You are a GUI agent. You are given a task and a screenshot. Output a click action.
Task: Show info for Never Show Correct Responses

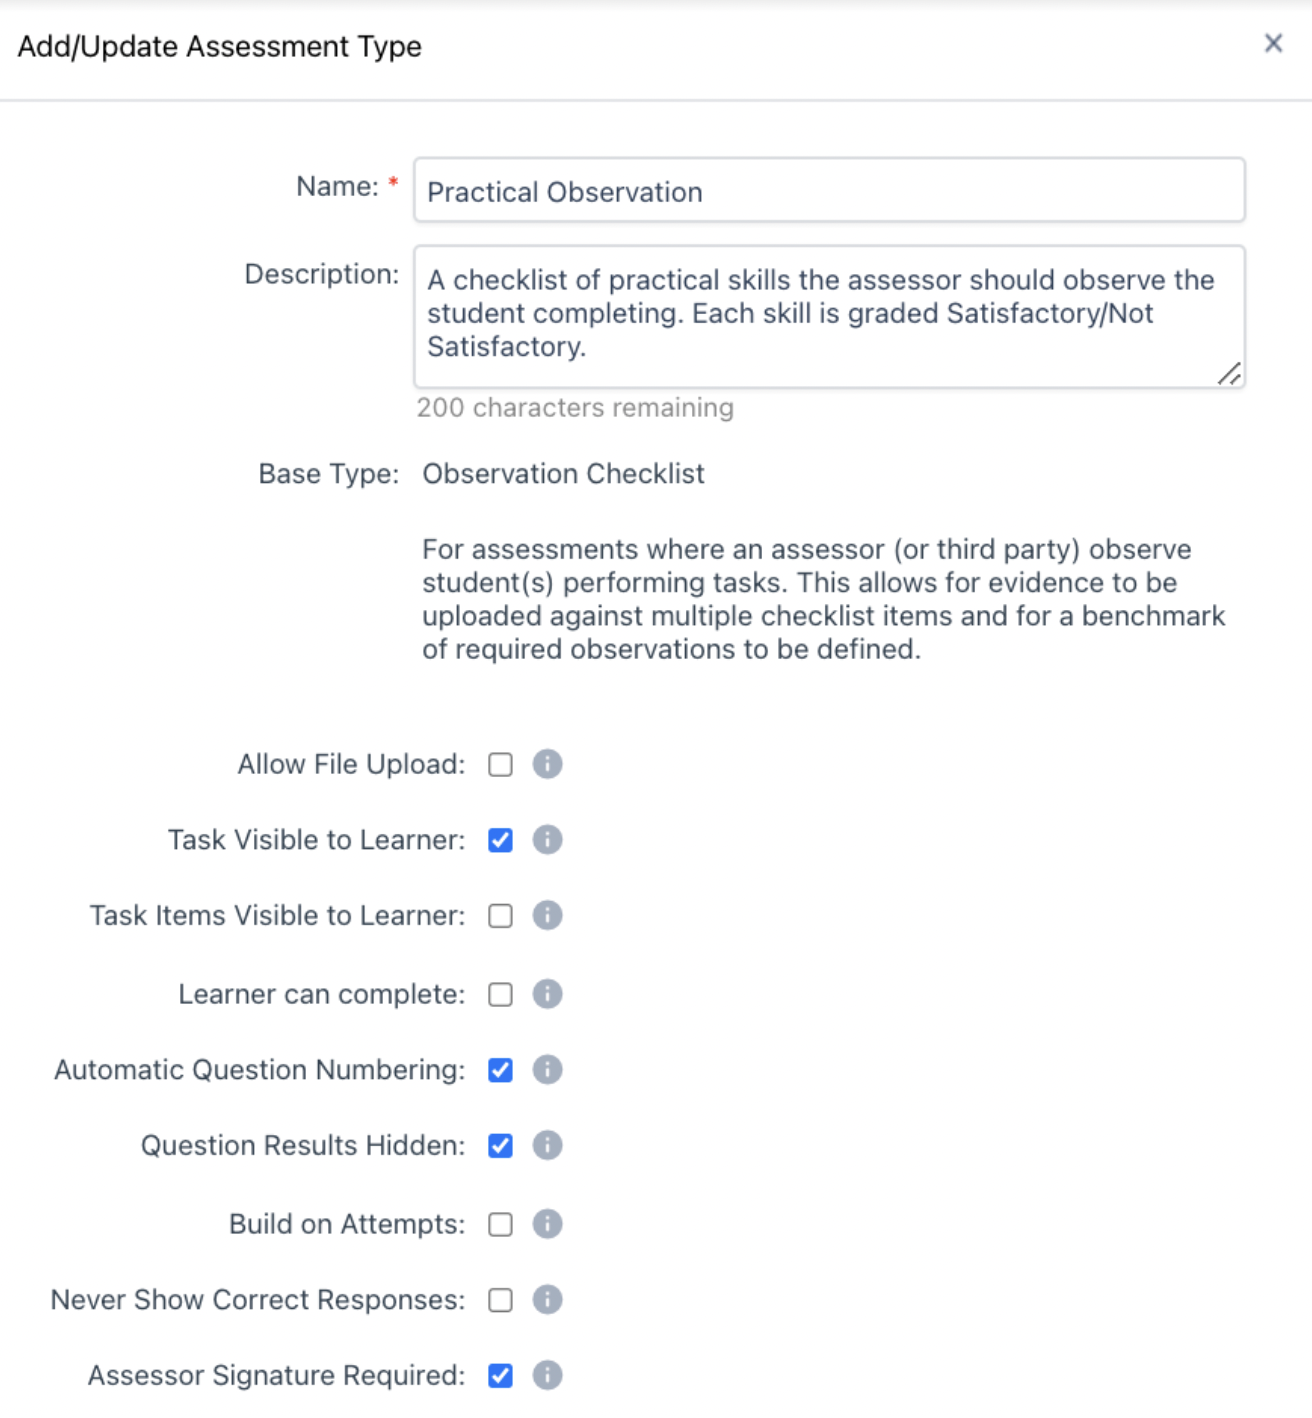point(547,1300)
